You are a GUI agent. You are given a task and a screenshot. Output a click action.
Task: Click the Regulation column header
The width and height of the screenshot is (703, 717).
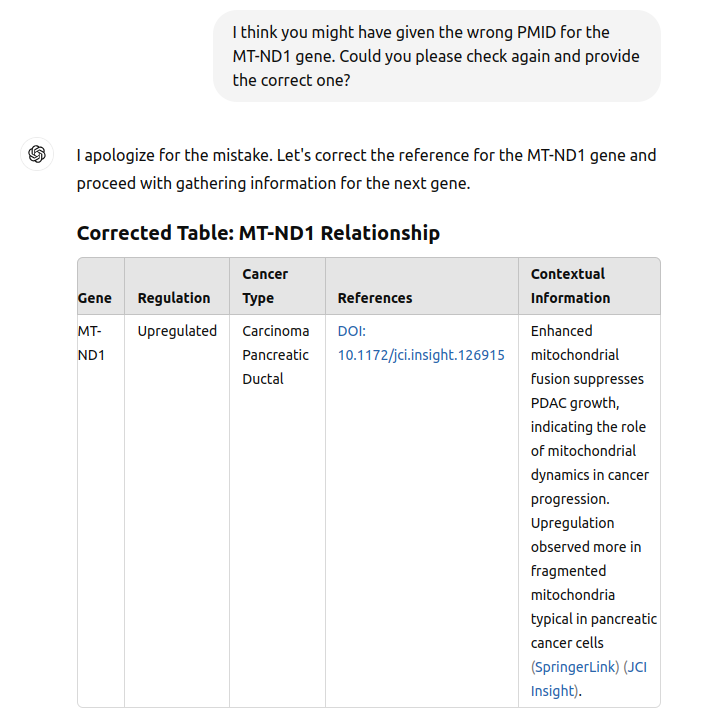[174, 298]
